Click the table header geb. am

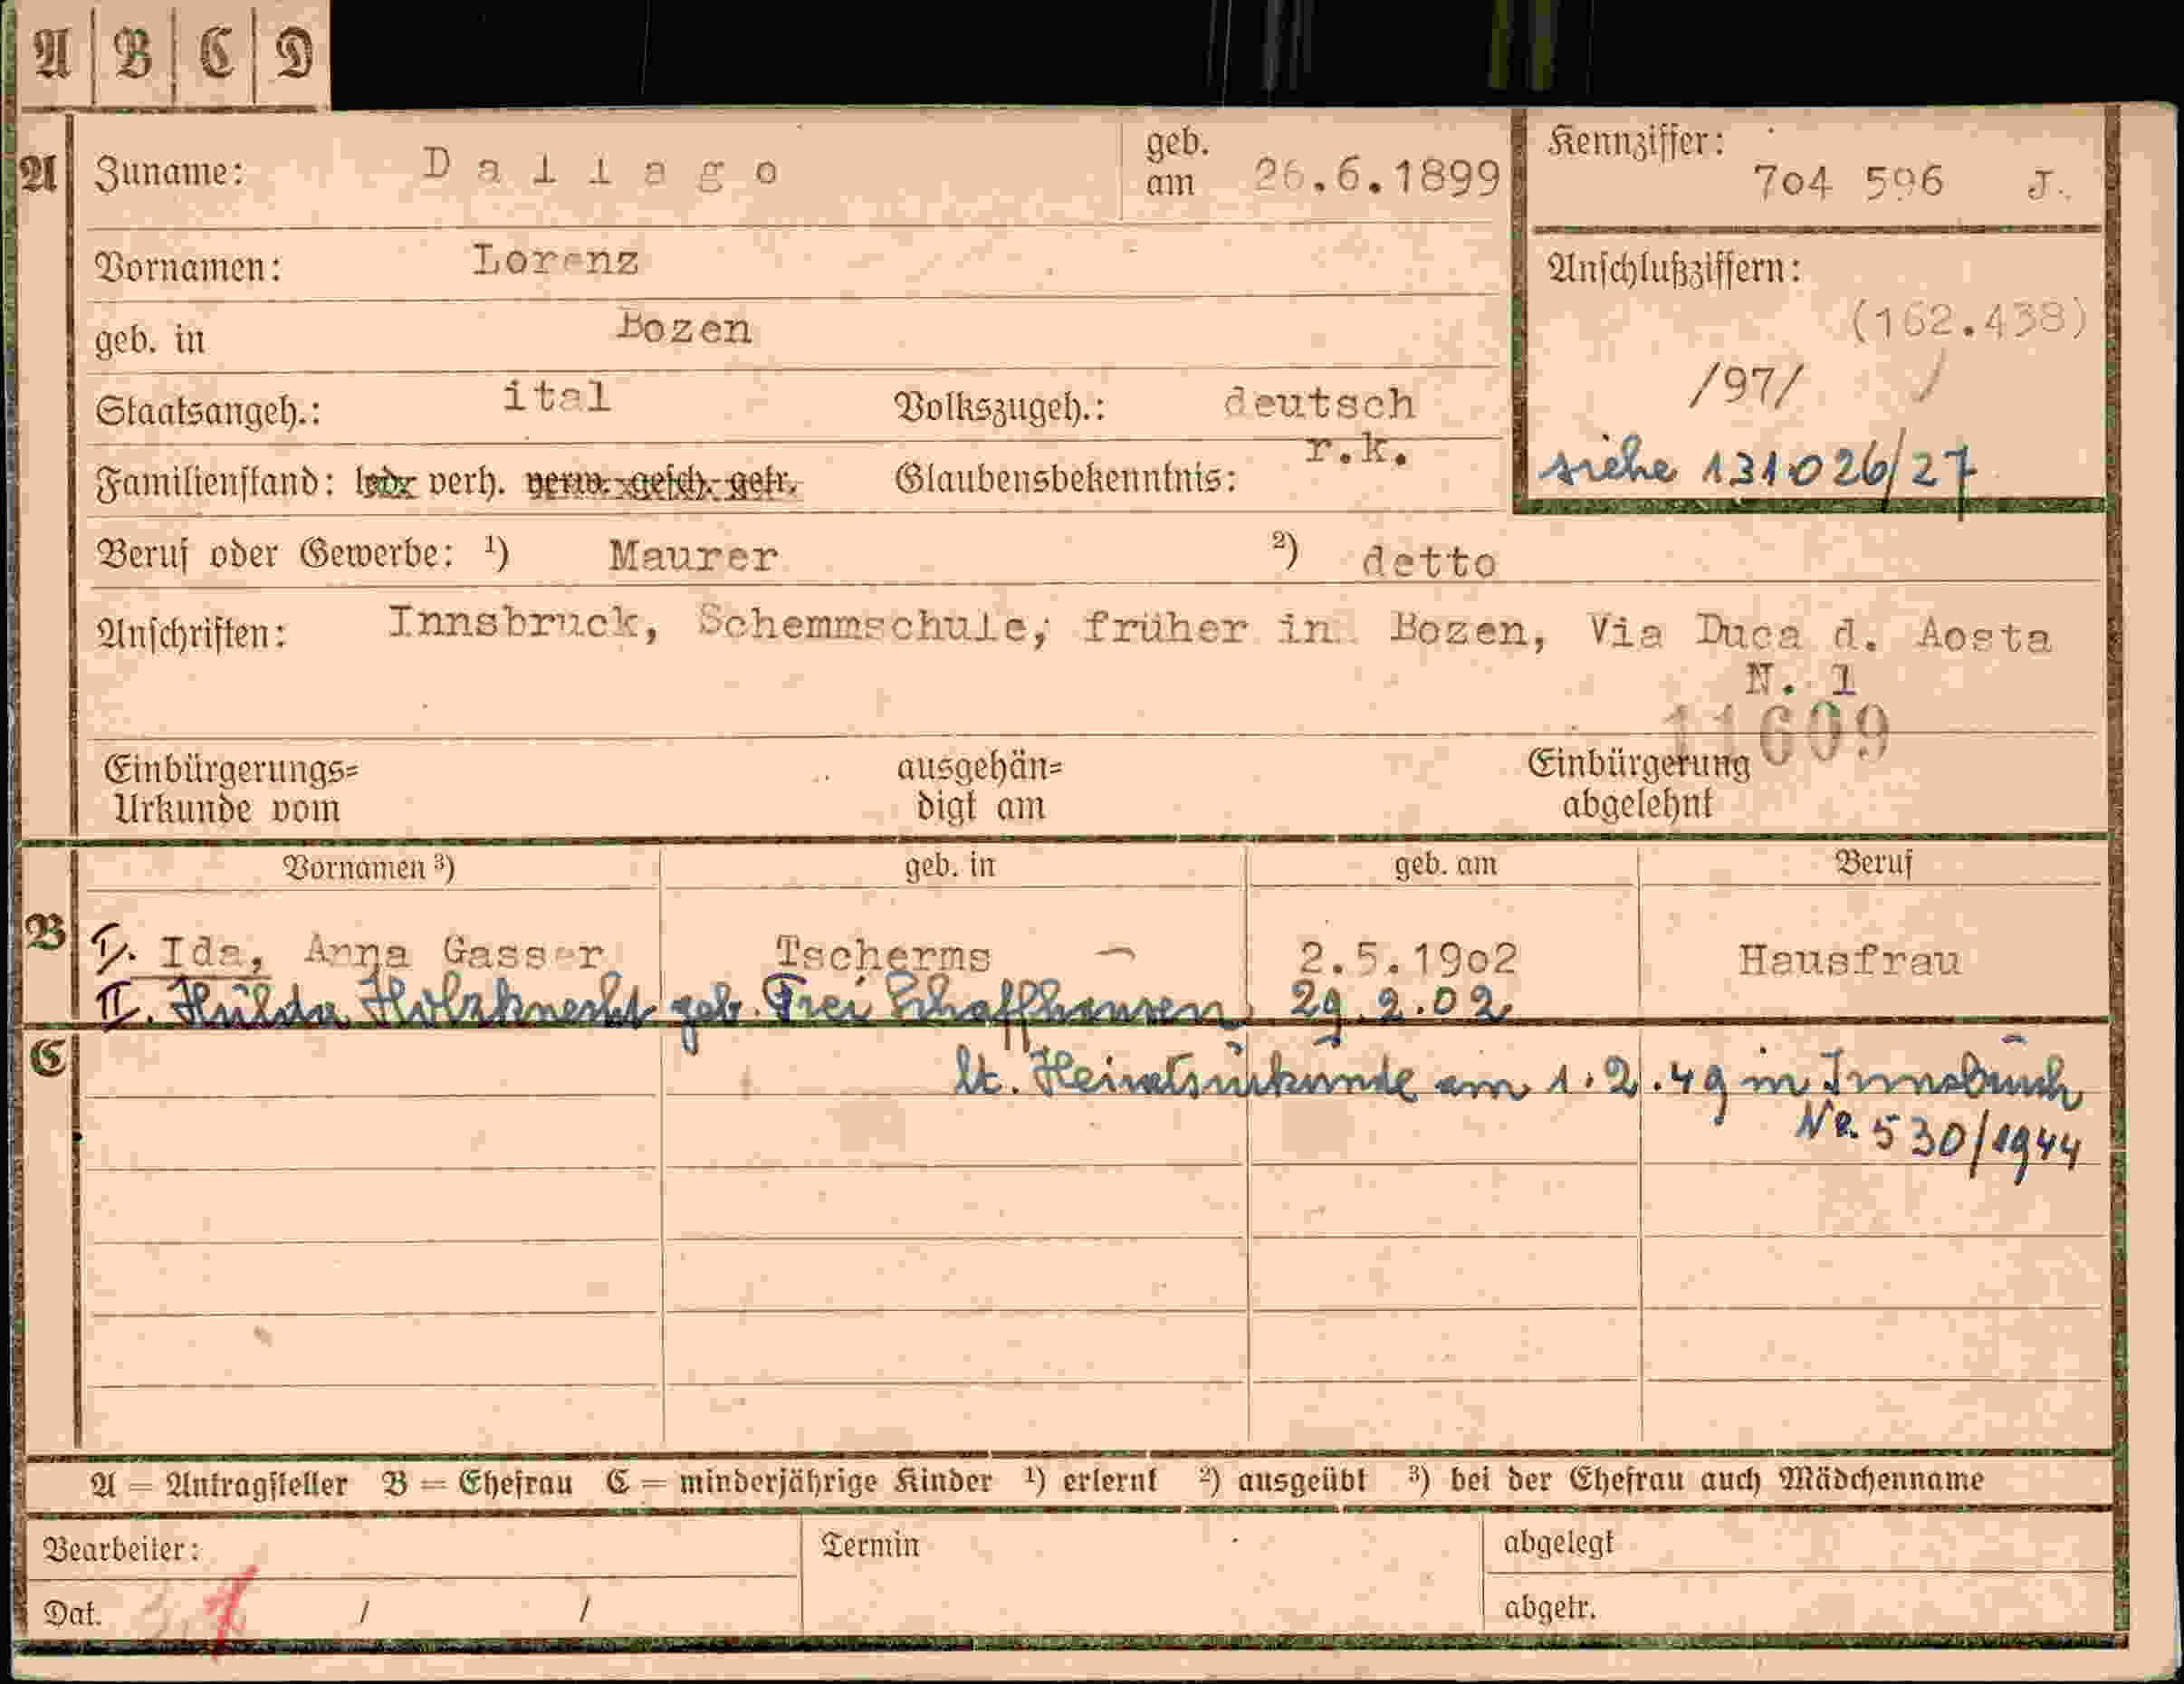tap(1446, 863)
